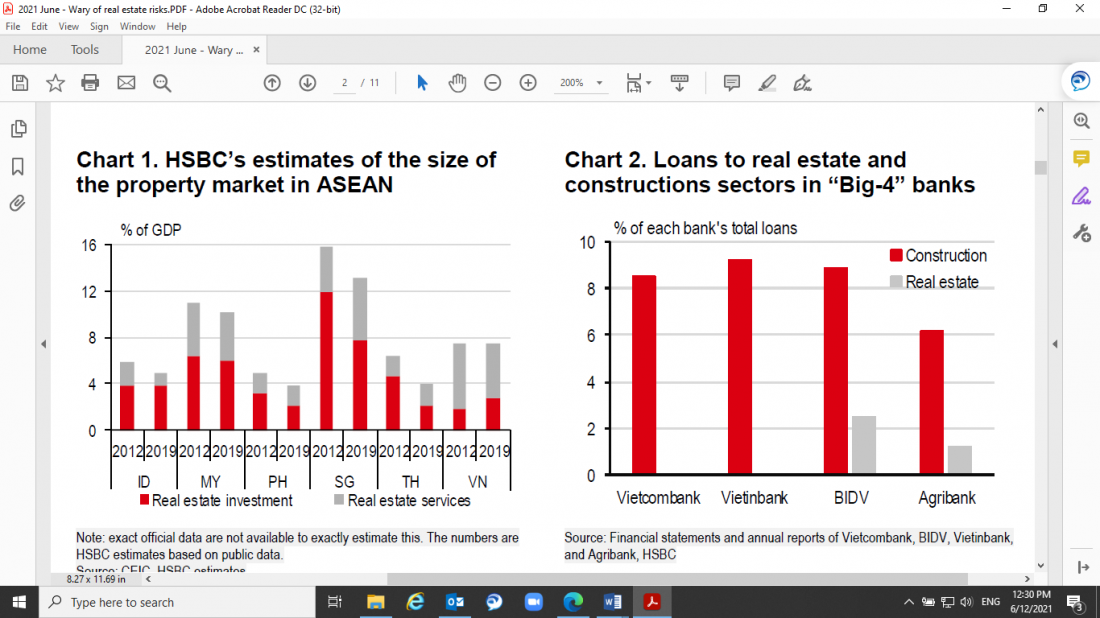Open the Edit menu

[39, 27]
